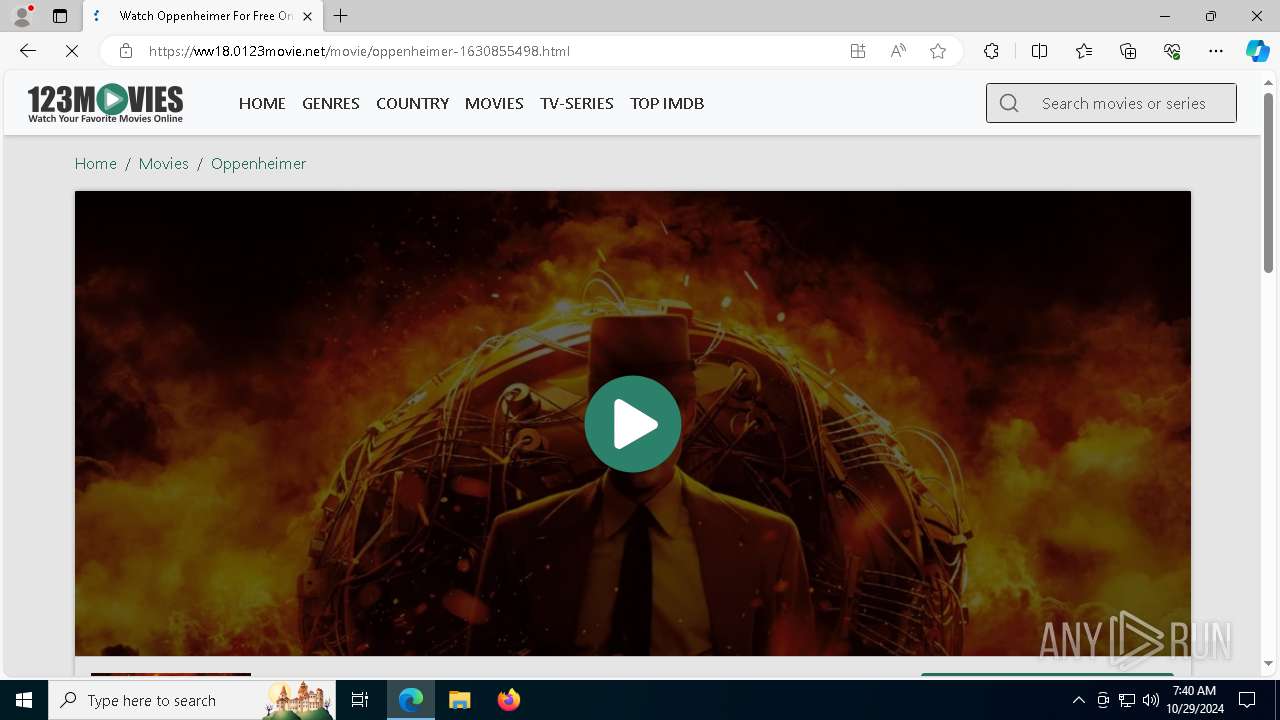This screenshot has width=1280, height=720.
Task: Click the search magnifier icon
Action: (x=1009, y=103)
